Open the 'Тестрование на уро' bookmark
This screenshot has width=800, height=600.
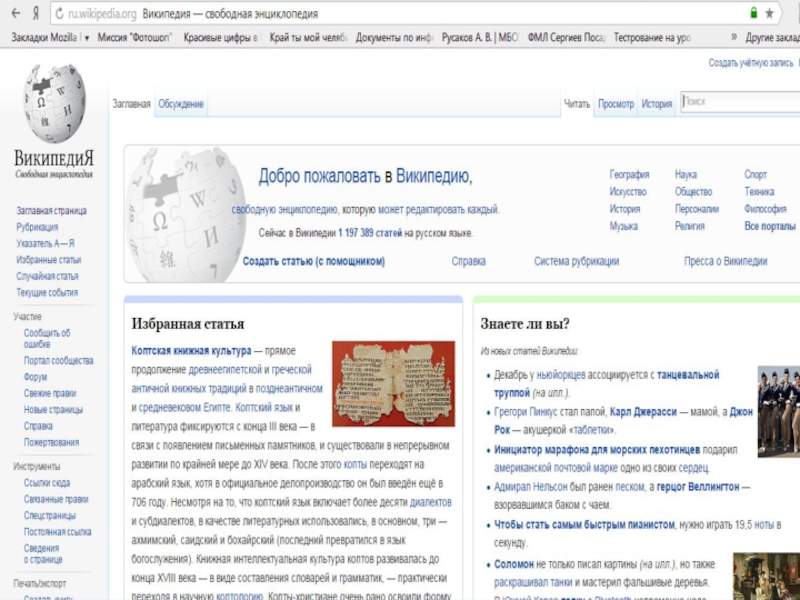[x=652, y=37]
